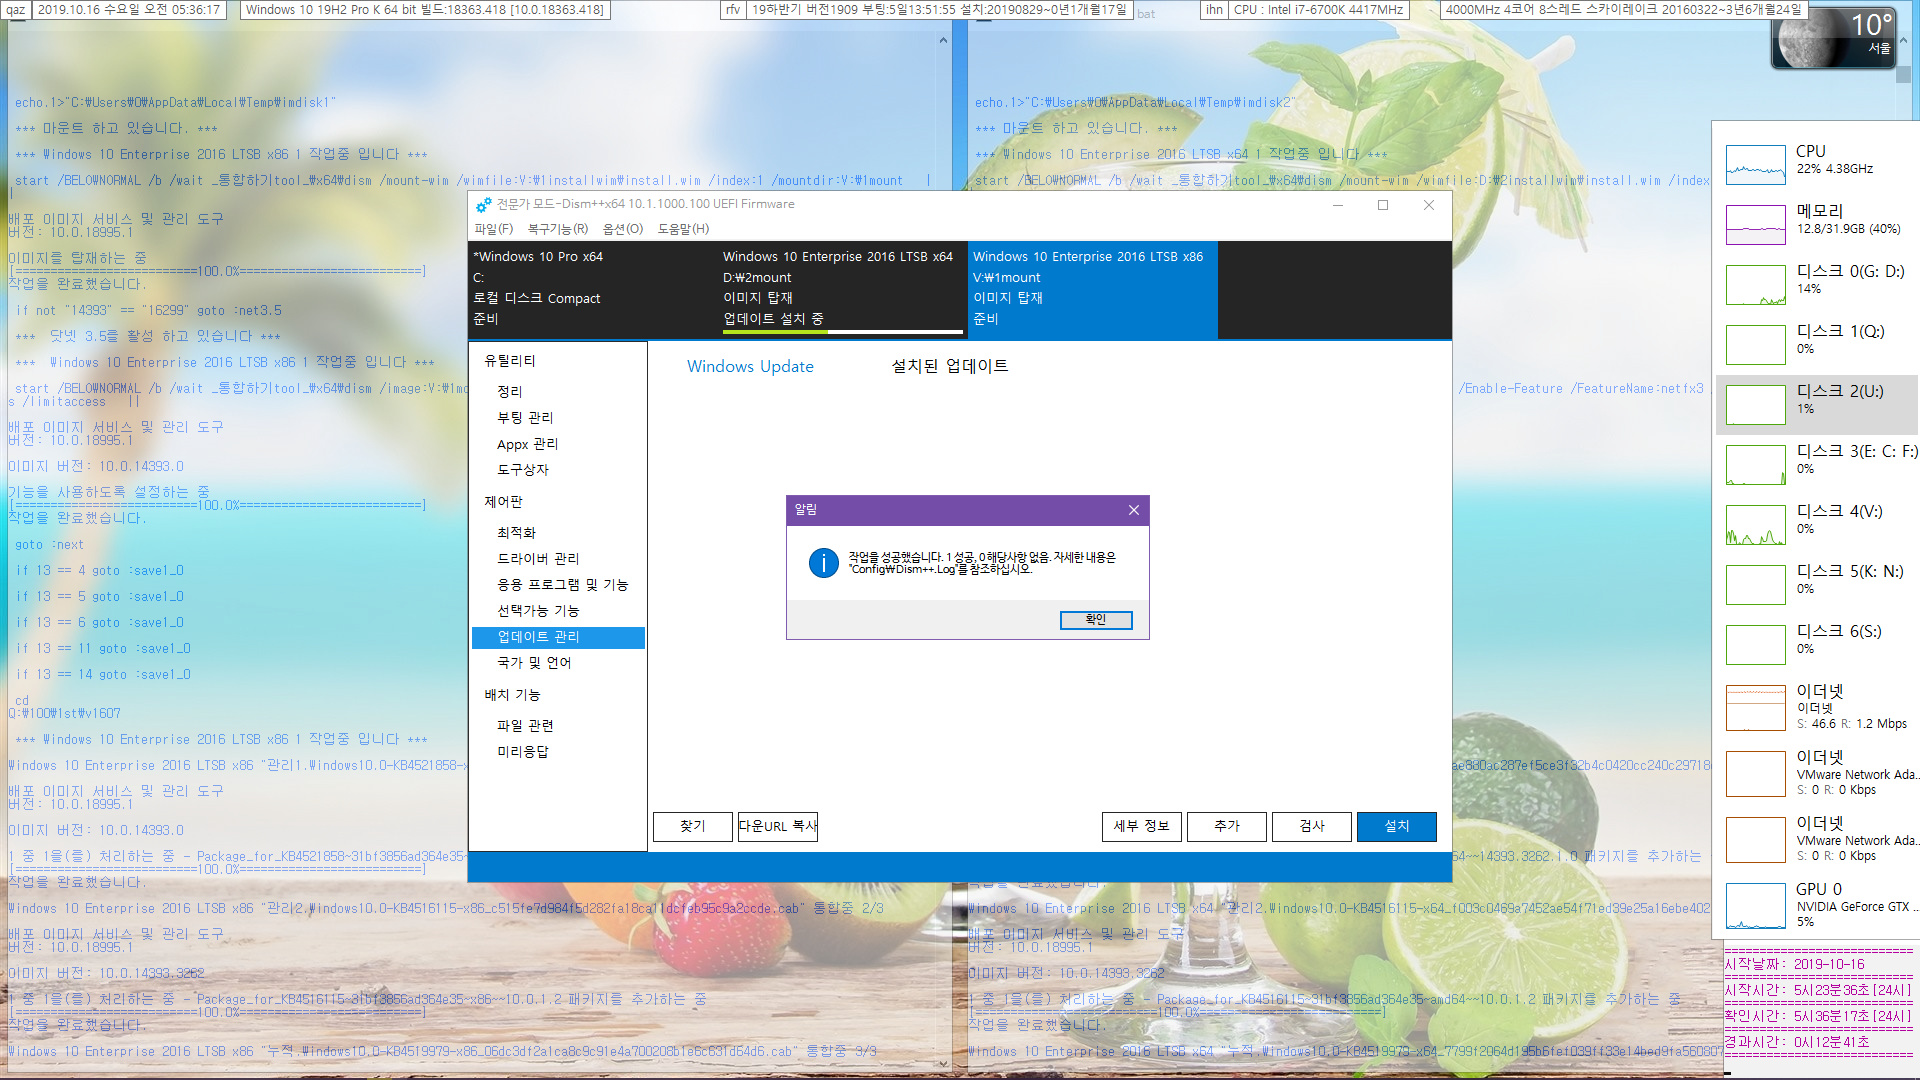Click 확인 button in alert dialog
The image size is (1920, 1080).
tap(1096, 620)
